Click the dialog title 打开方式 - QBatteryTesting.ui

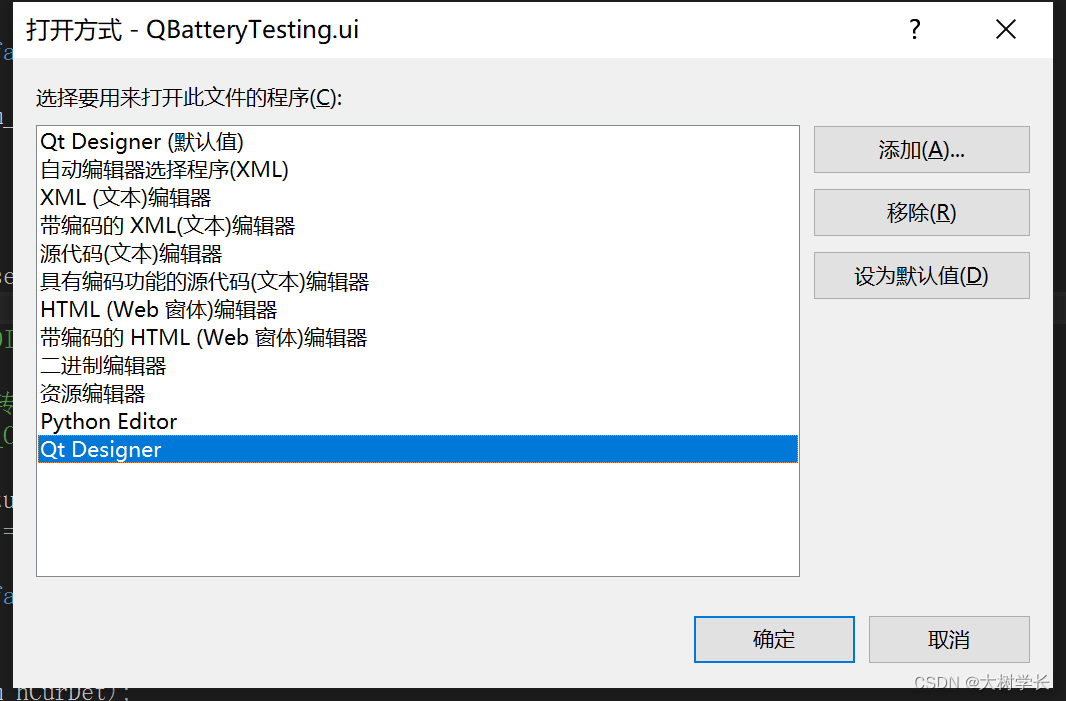(193, 31)
